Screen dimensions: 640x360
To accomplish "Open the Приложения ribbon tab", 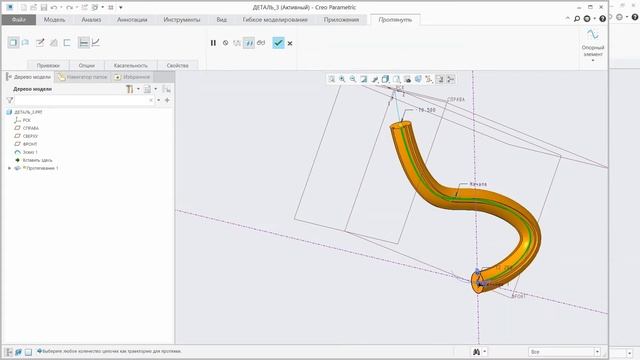I will (x=341, y=20).
